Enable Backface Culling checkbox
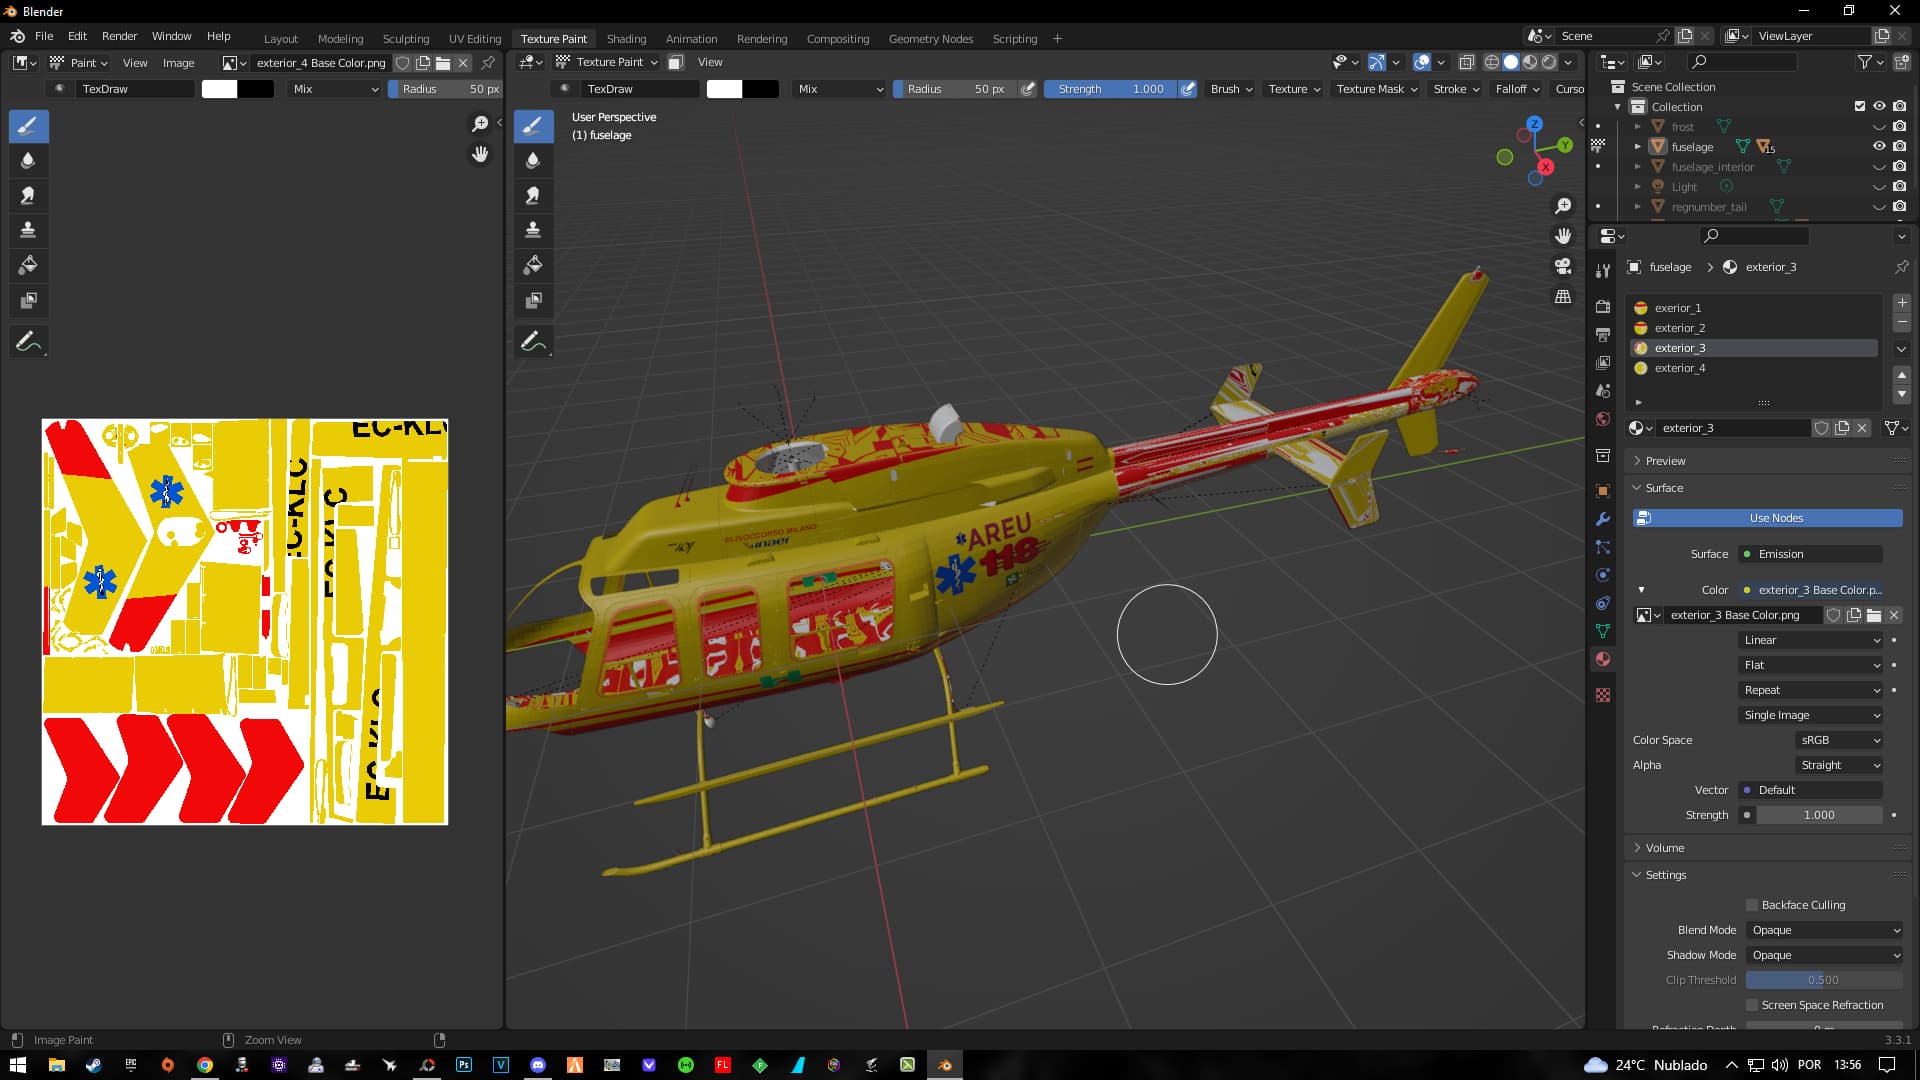This screenshot has width=1920, height=1080. click(x=1752, y=905)
